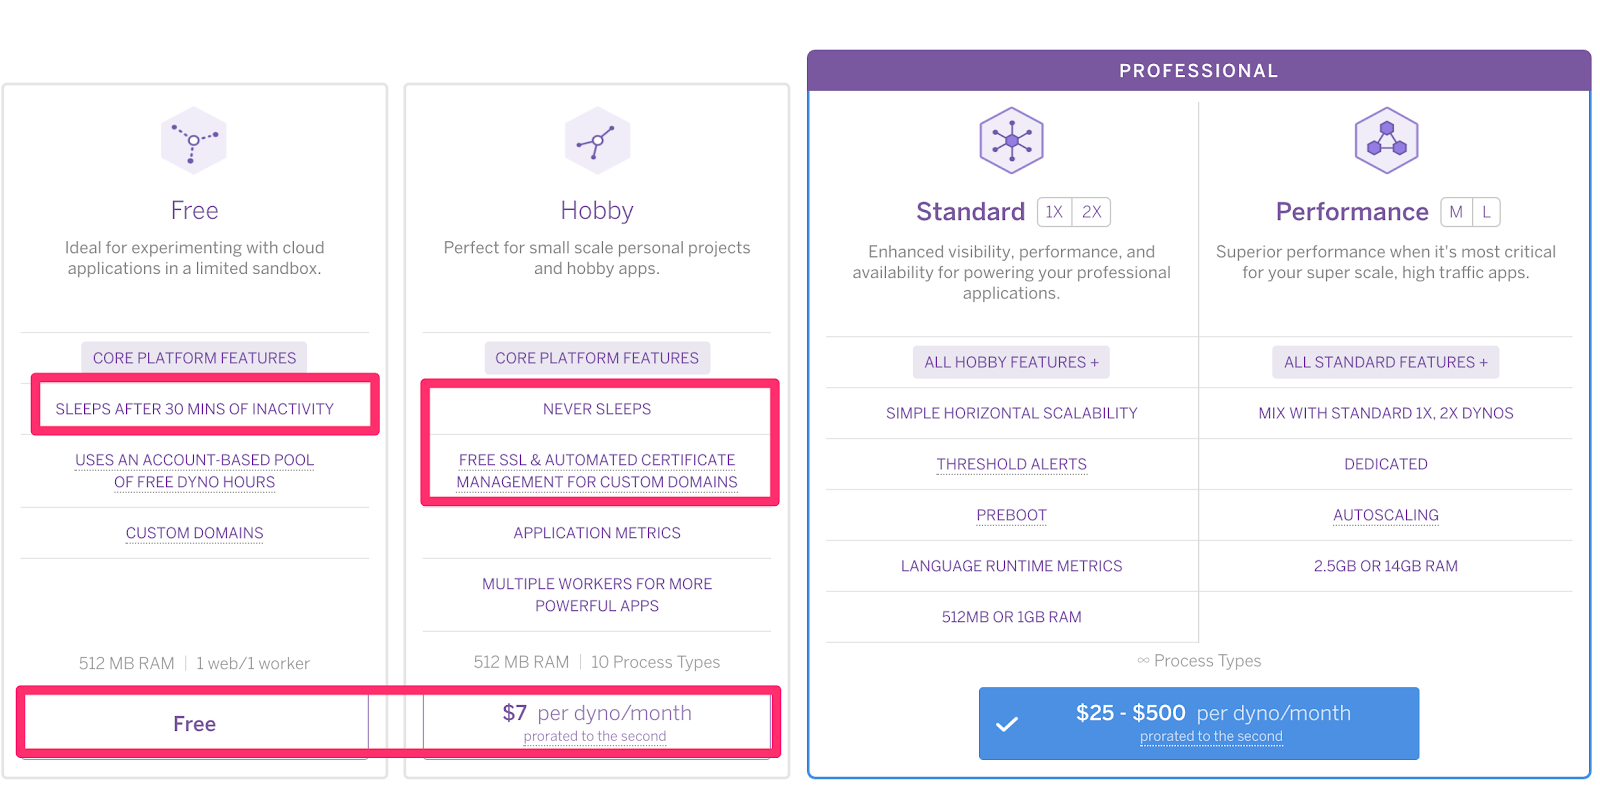Open the Custom Domains link
The height and width of the screenshot is (789, 1600).
[194, 533]
